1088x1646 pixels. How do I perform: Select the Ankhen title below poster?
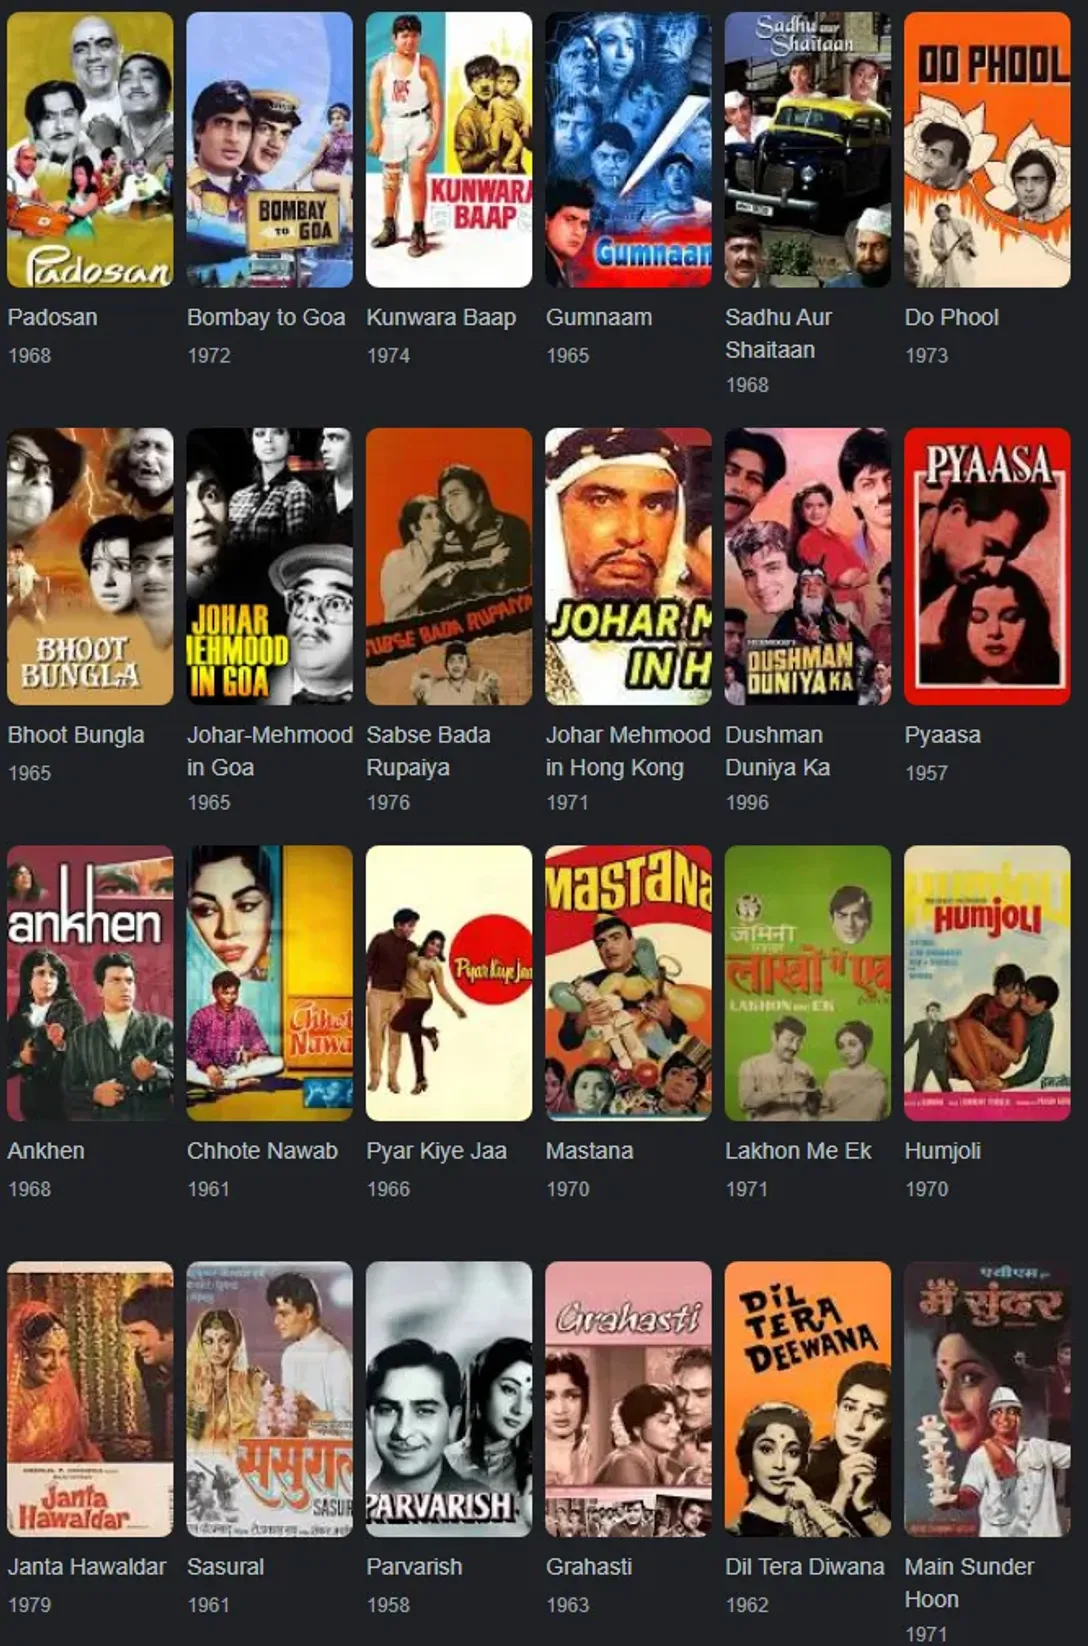point(46,1151)
